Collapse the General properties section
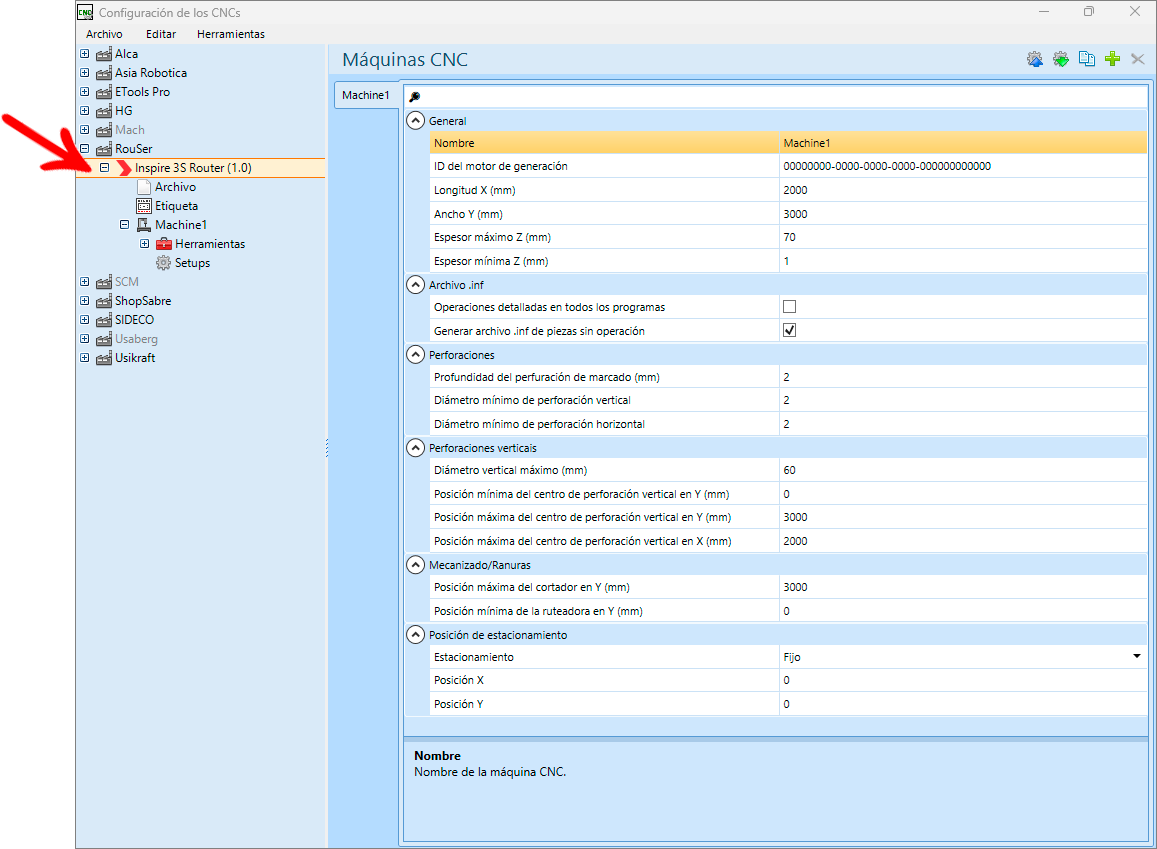1157x849 pixels. (416, 121)
